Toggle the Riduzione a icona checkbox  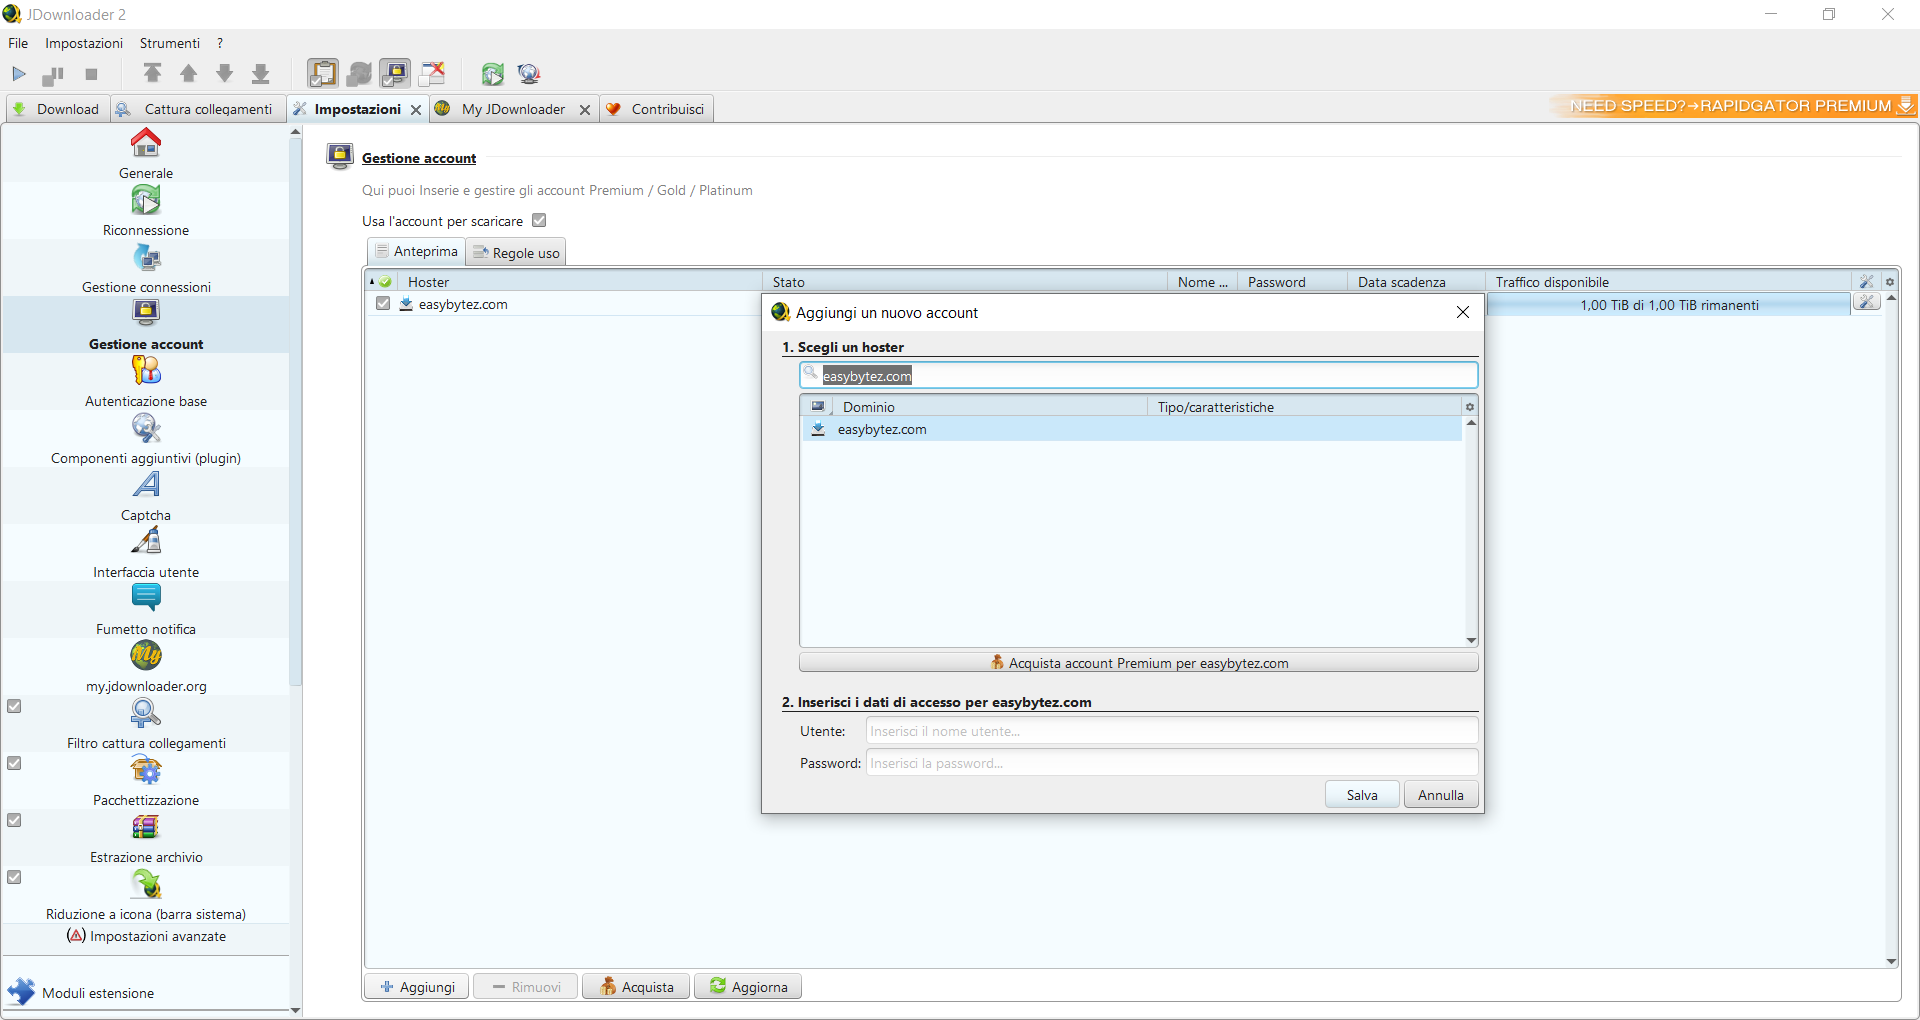click(x=14, y=877)
